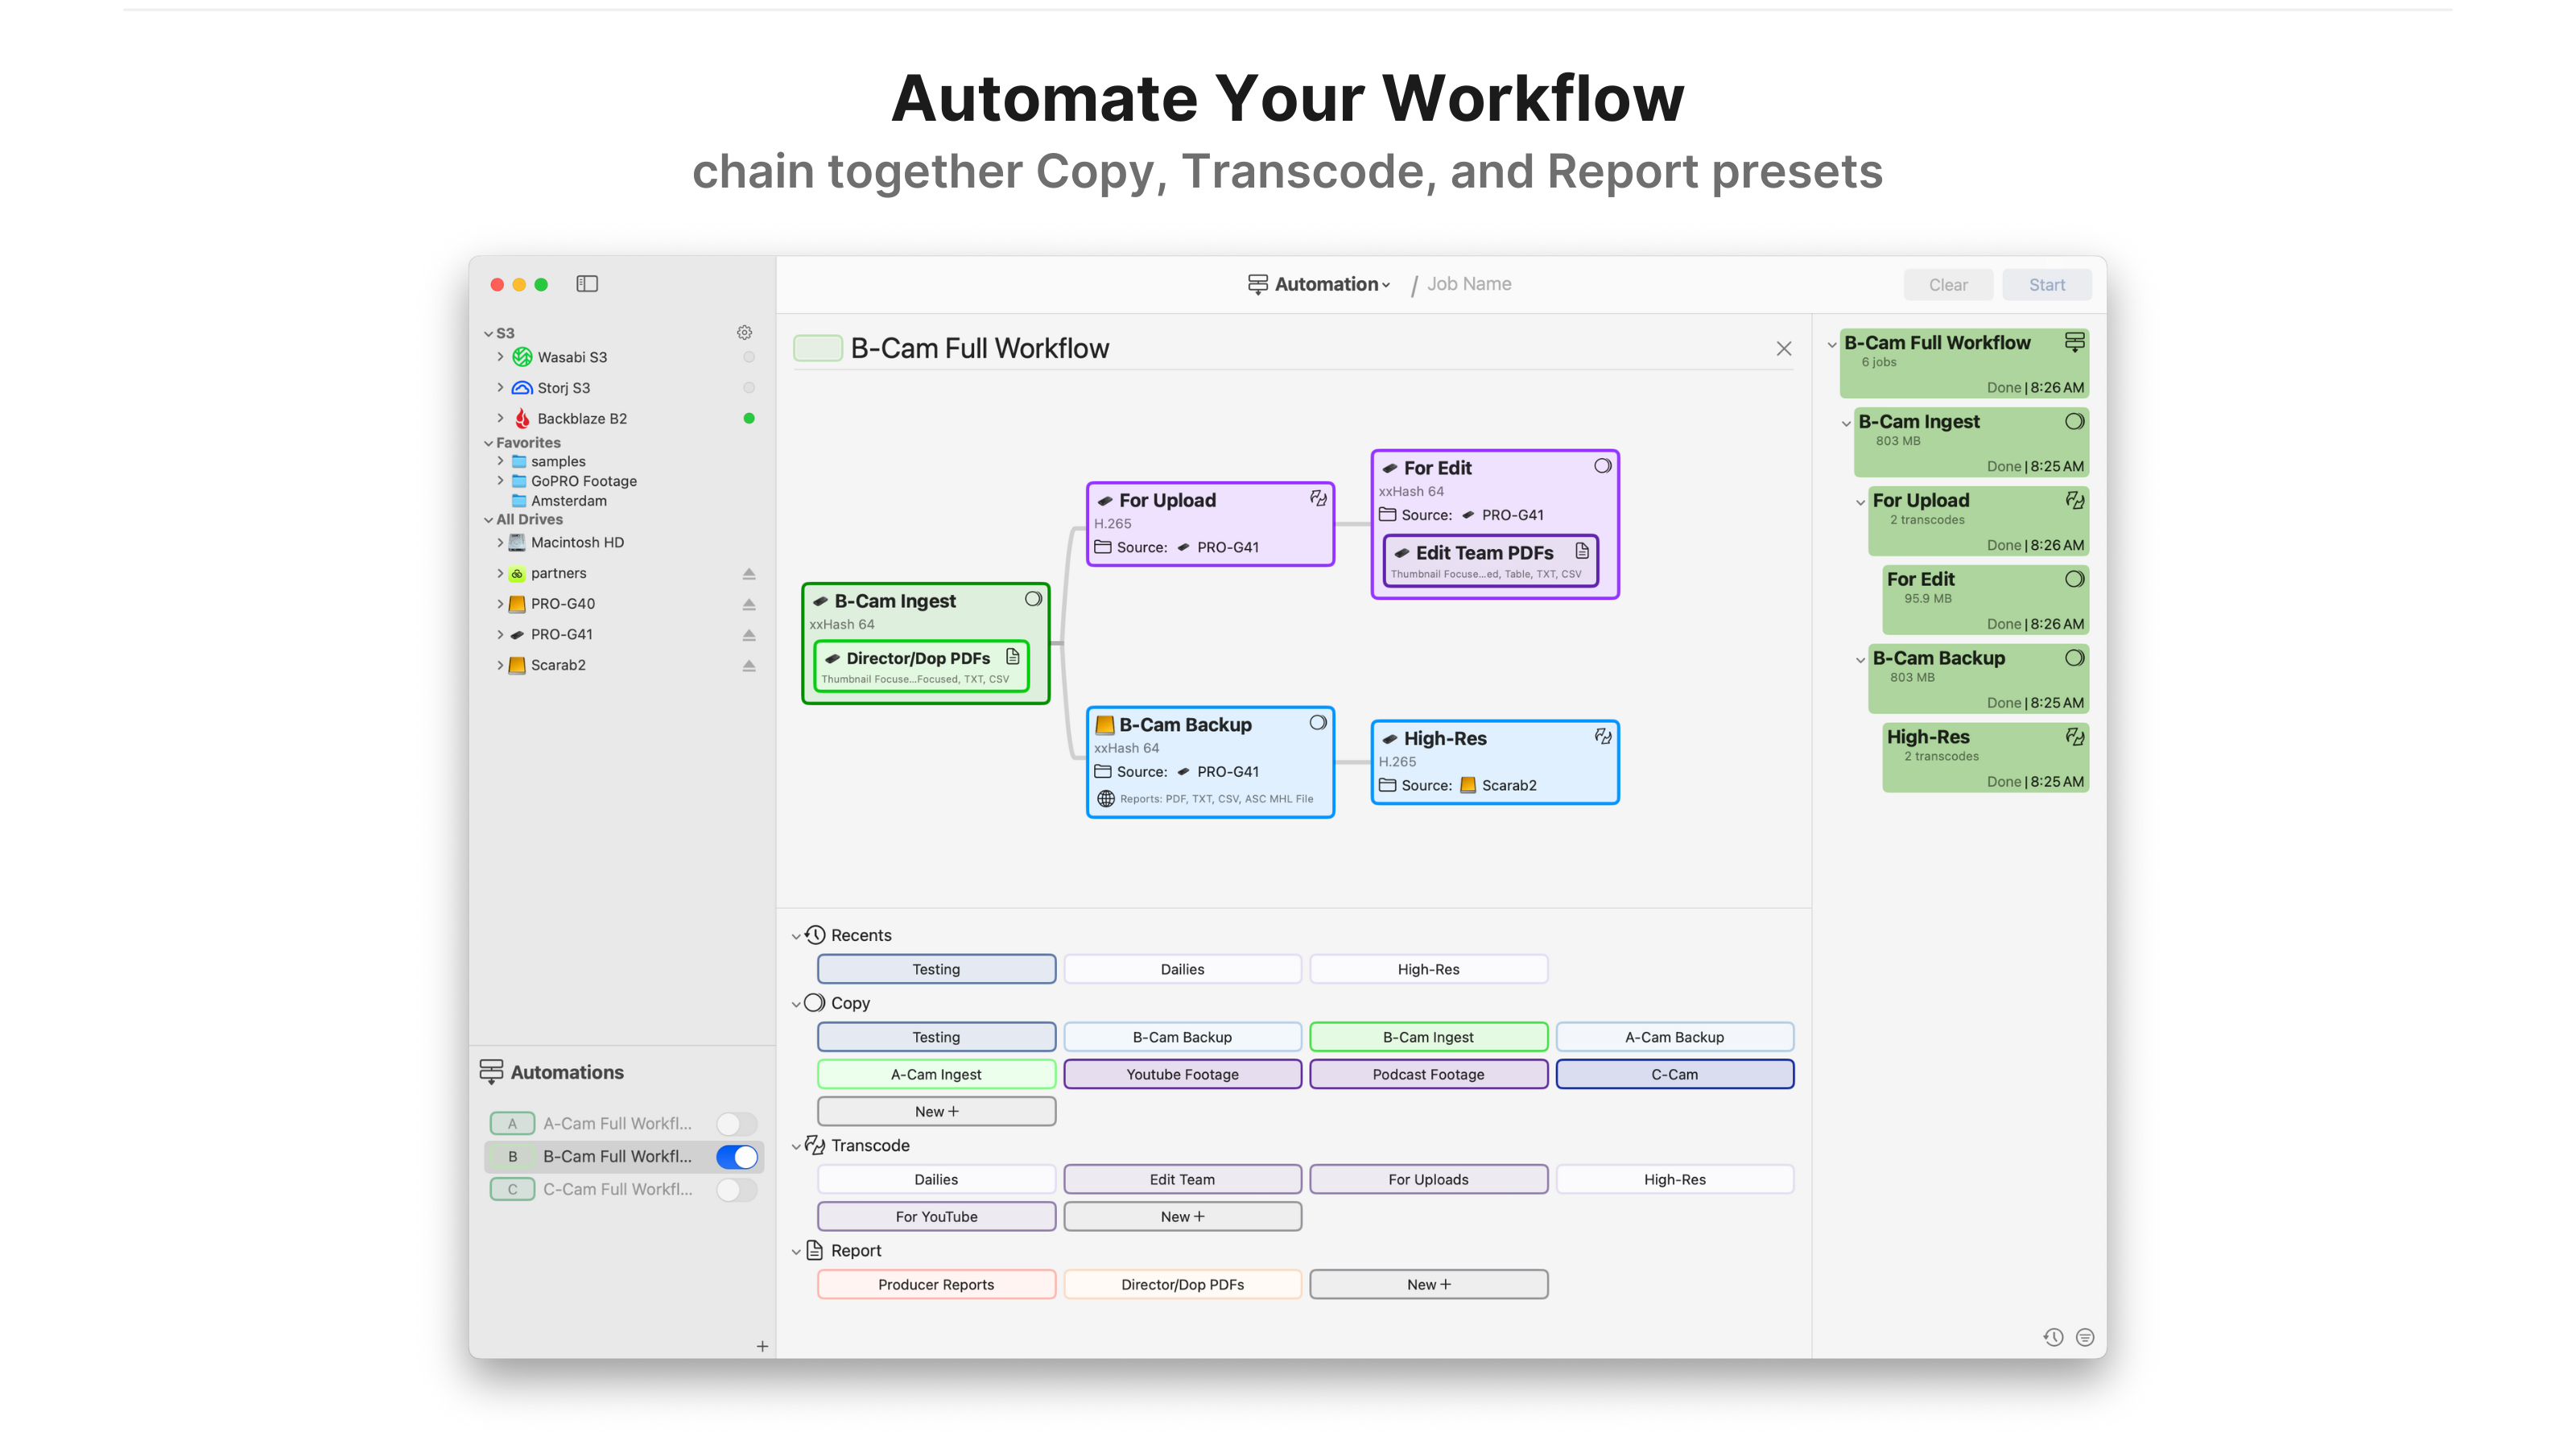This screenshot has width=2576, height=1449.
Task: Click report icon on Edit Team PDFs
Action: point(1582,551)
